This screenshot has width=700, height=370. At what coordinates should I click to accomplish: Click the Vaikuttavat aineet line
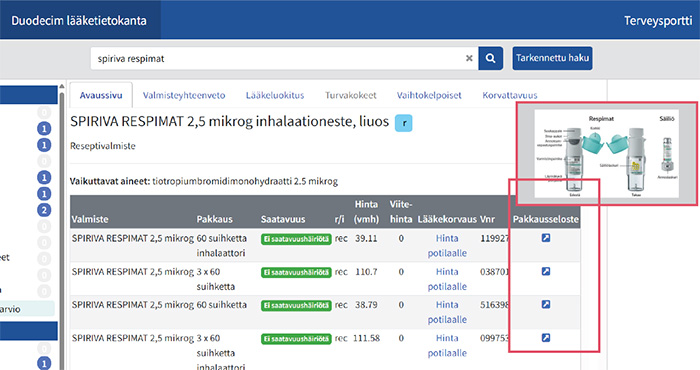(x=204, y=181)
